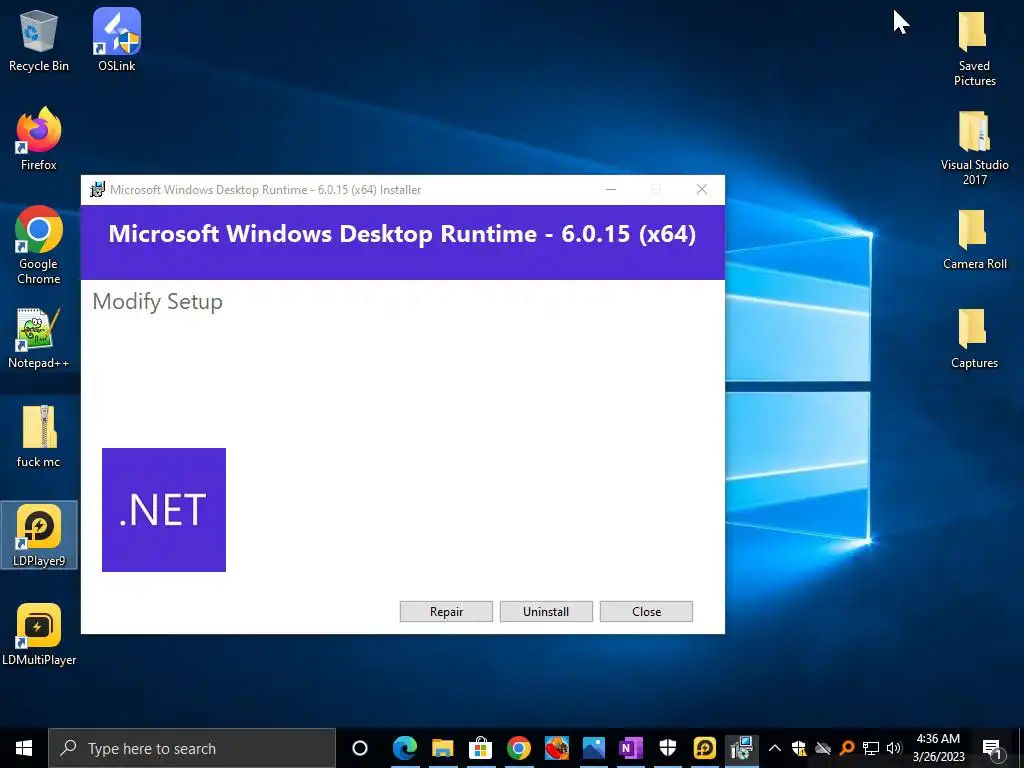
Task: Expand hidden system tray icons
Action: tap(775, 748)
